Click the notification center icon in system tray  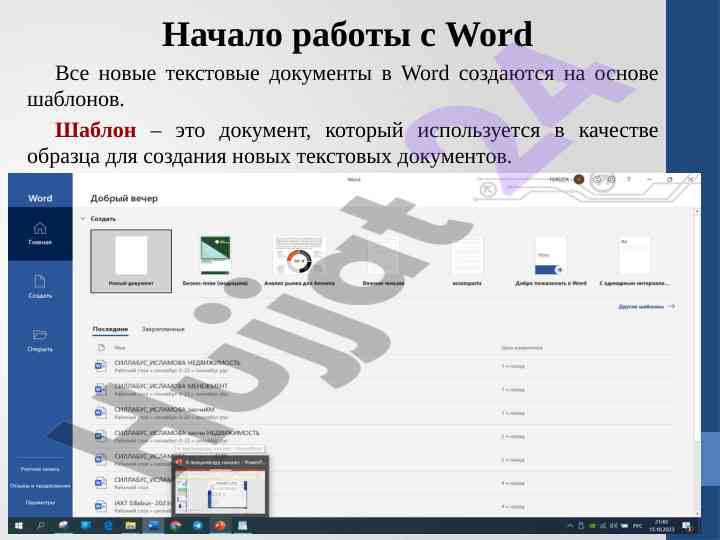pyautogui.click(x=687, y=526)
